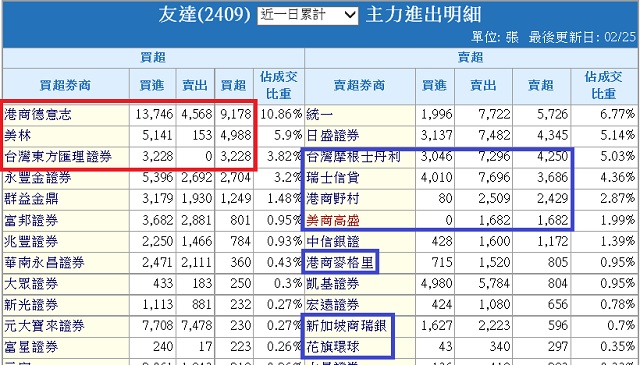This screenshot has width=640, height=365.
Task: Click the 6.77% weight cell
Action: [x=617, y=114]
